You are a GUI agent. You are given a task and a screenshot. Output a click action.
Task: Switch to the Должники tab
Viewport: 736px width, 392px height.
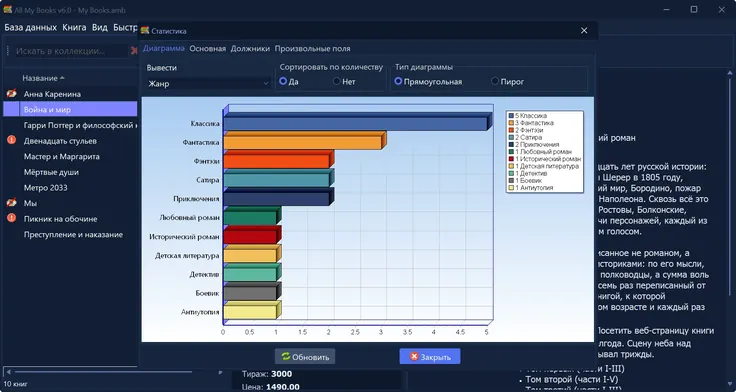(250, 48)
